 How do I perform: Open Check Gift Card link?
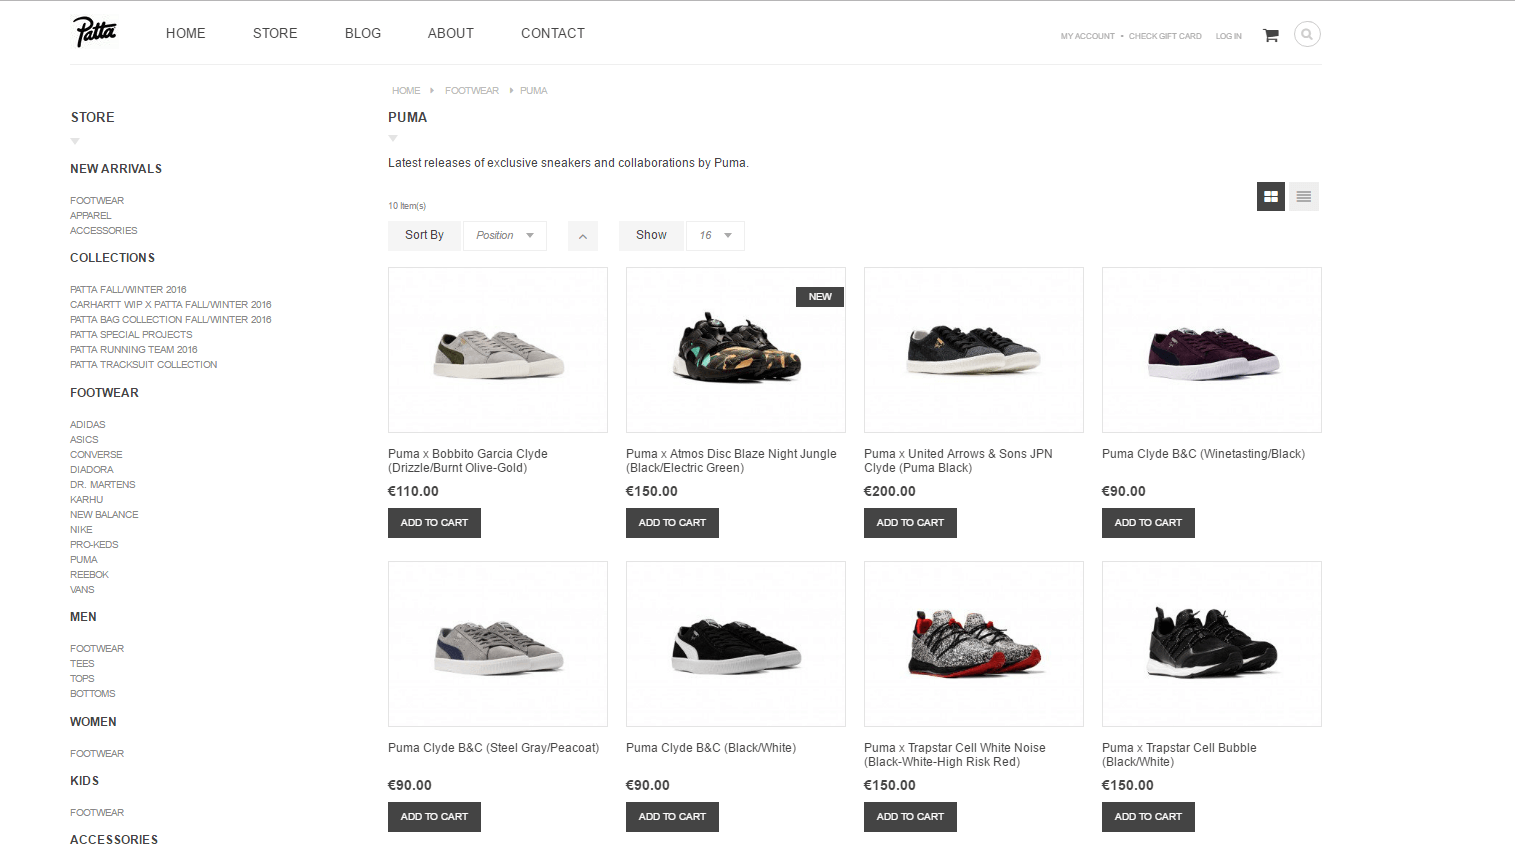1165,36
